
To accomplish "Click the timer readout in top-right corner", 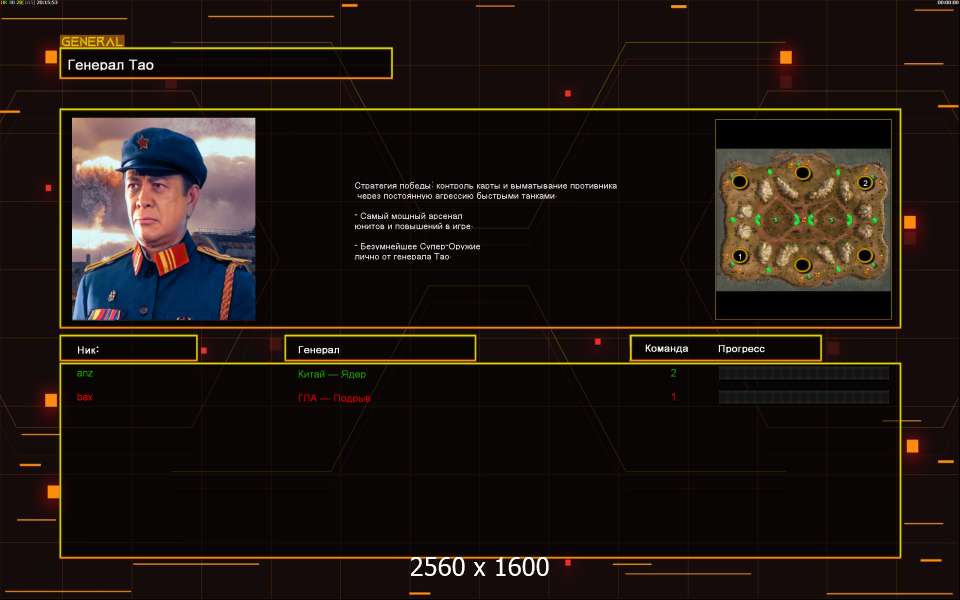I will click(x=947, y=2).
